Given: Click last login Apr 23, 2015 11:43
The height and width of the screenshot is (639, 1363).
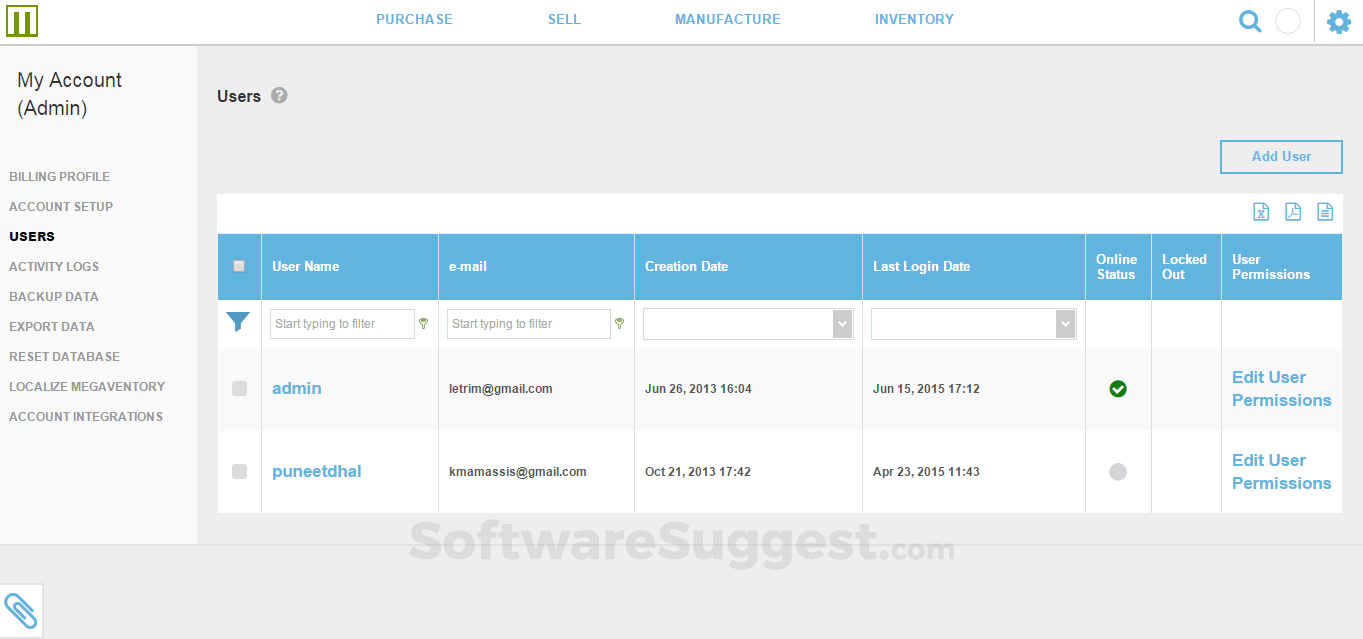Looking at the screenshot, I should click(926, 471).
